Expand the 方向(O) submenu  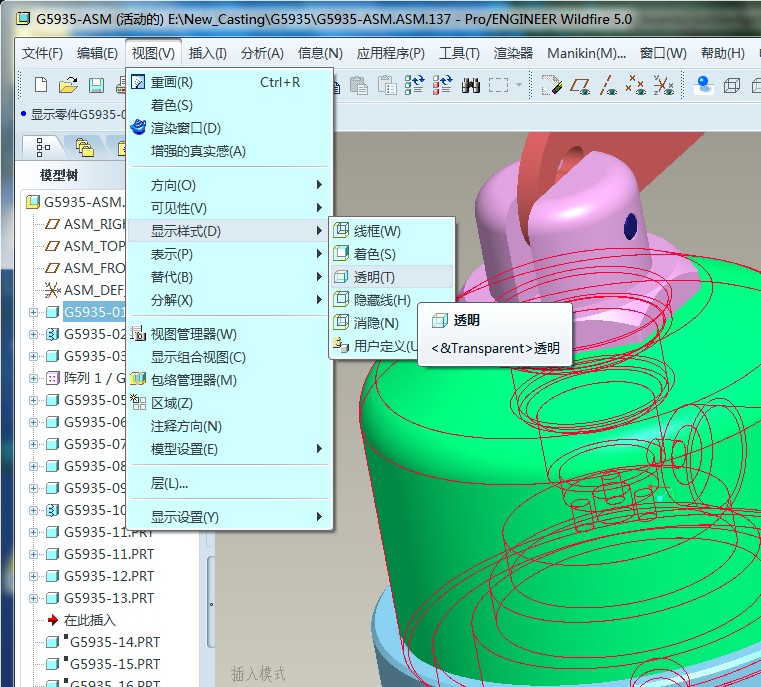click(x=229, y=185)
